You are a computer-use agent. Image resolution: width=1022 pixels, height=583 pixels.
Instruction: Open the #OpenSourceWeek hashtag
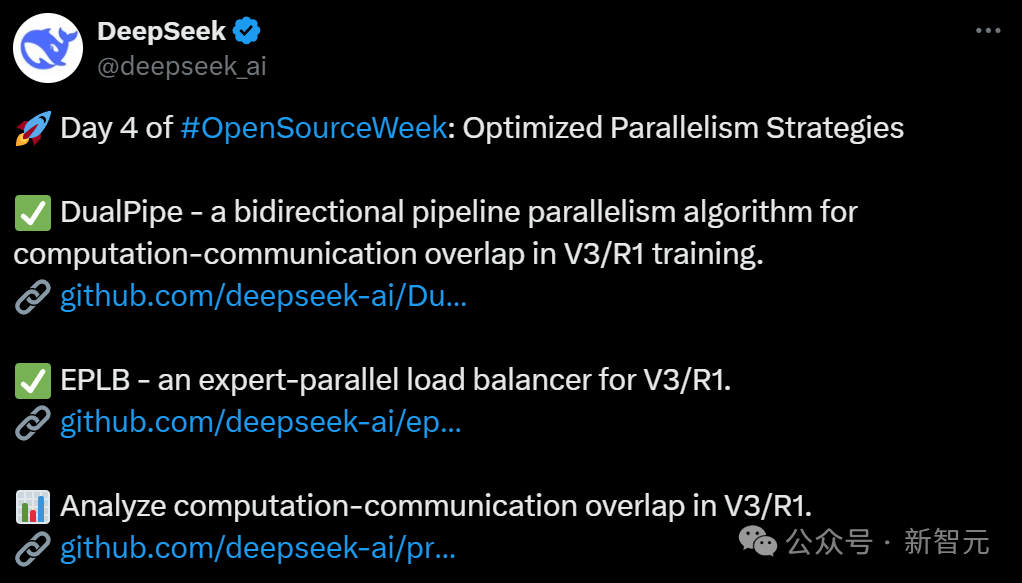[x=314, y=128]
